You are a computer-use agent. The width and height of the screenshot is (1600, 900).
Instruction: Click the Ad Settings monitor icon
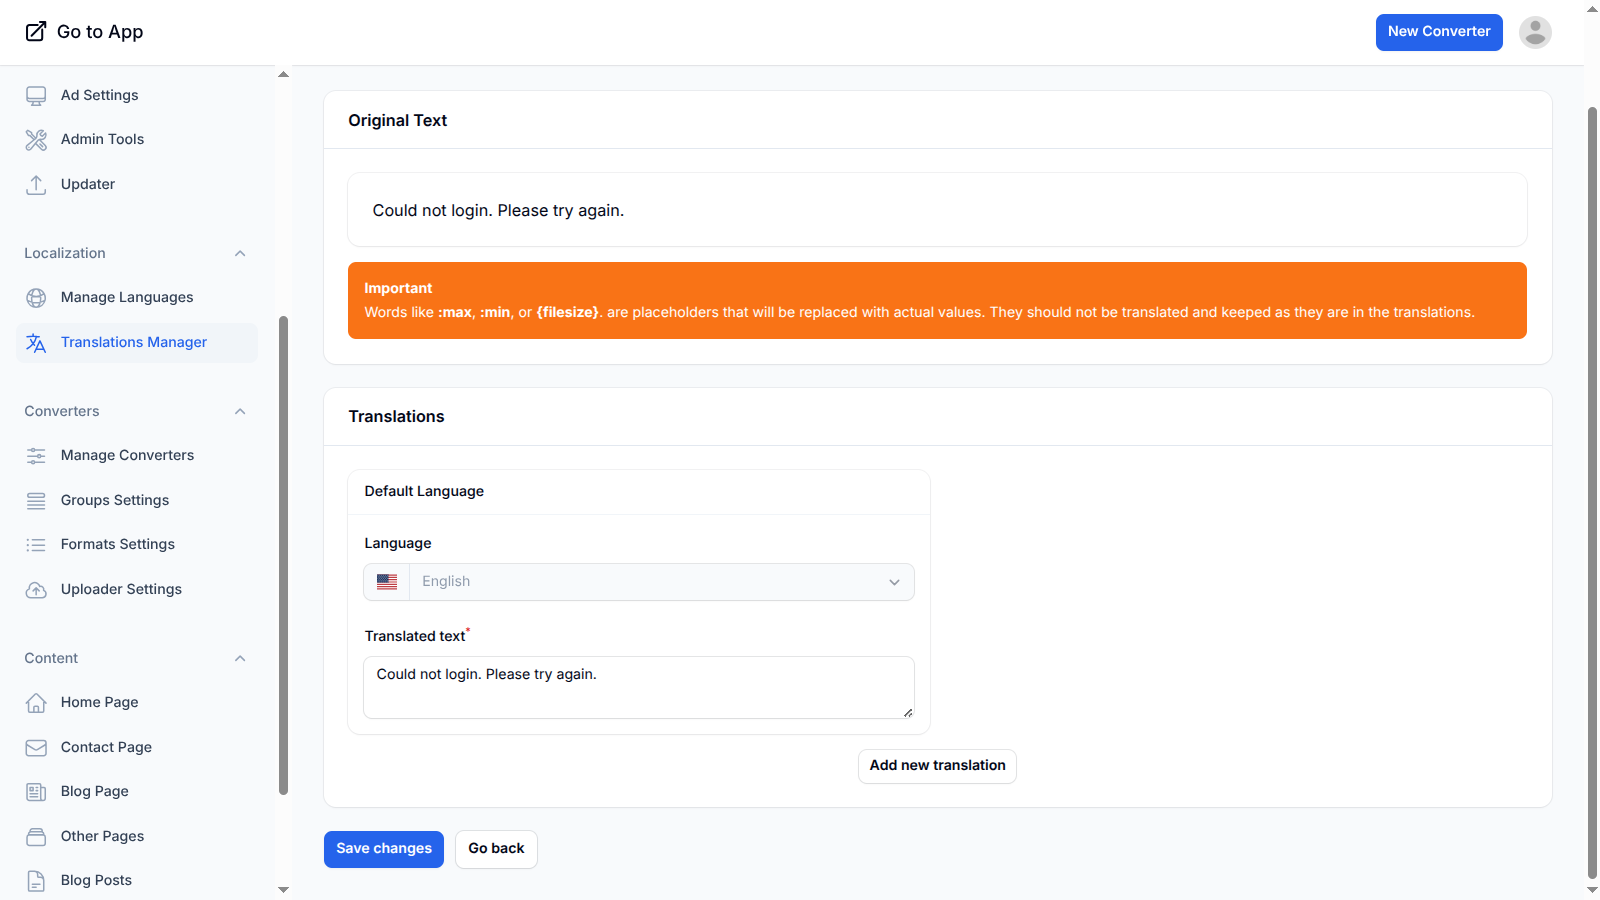[x=36, y=96]
